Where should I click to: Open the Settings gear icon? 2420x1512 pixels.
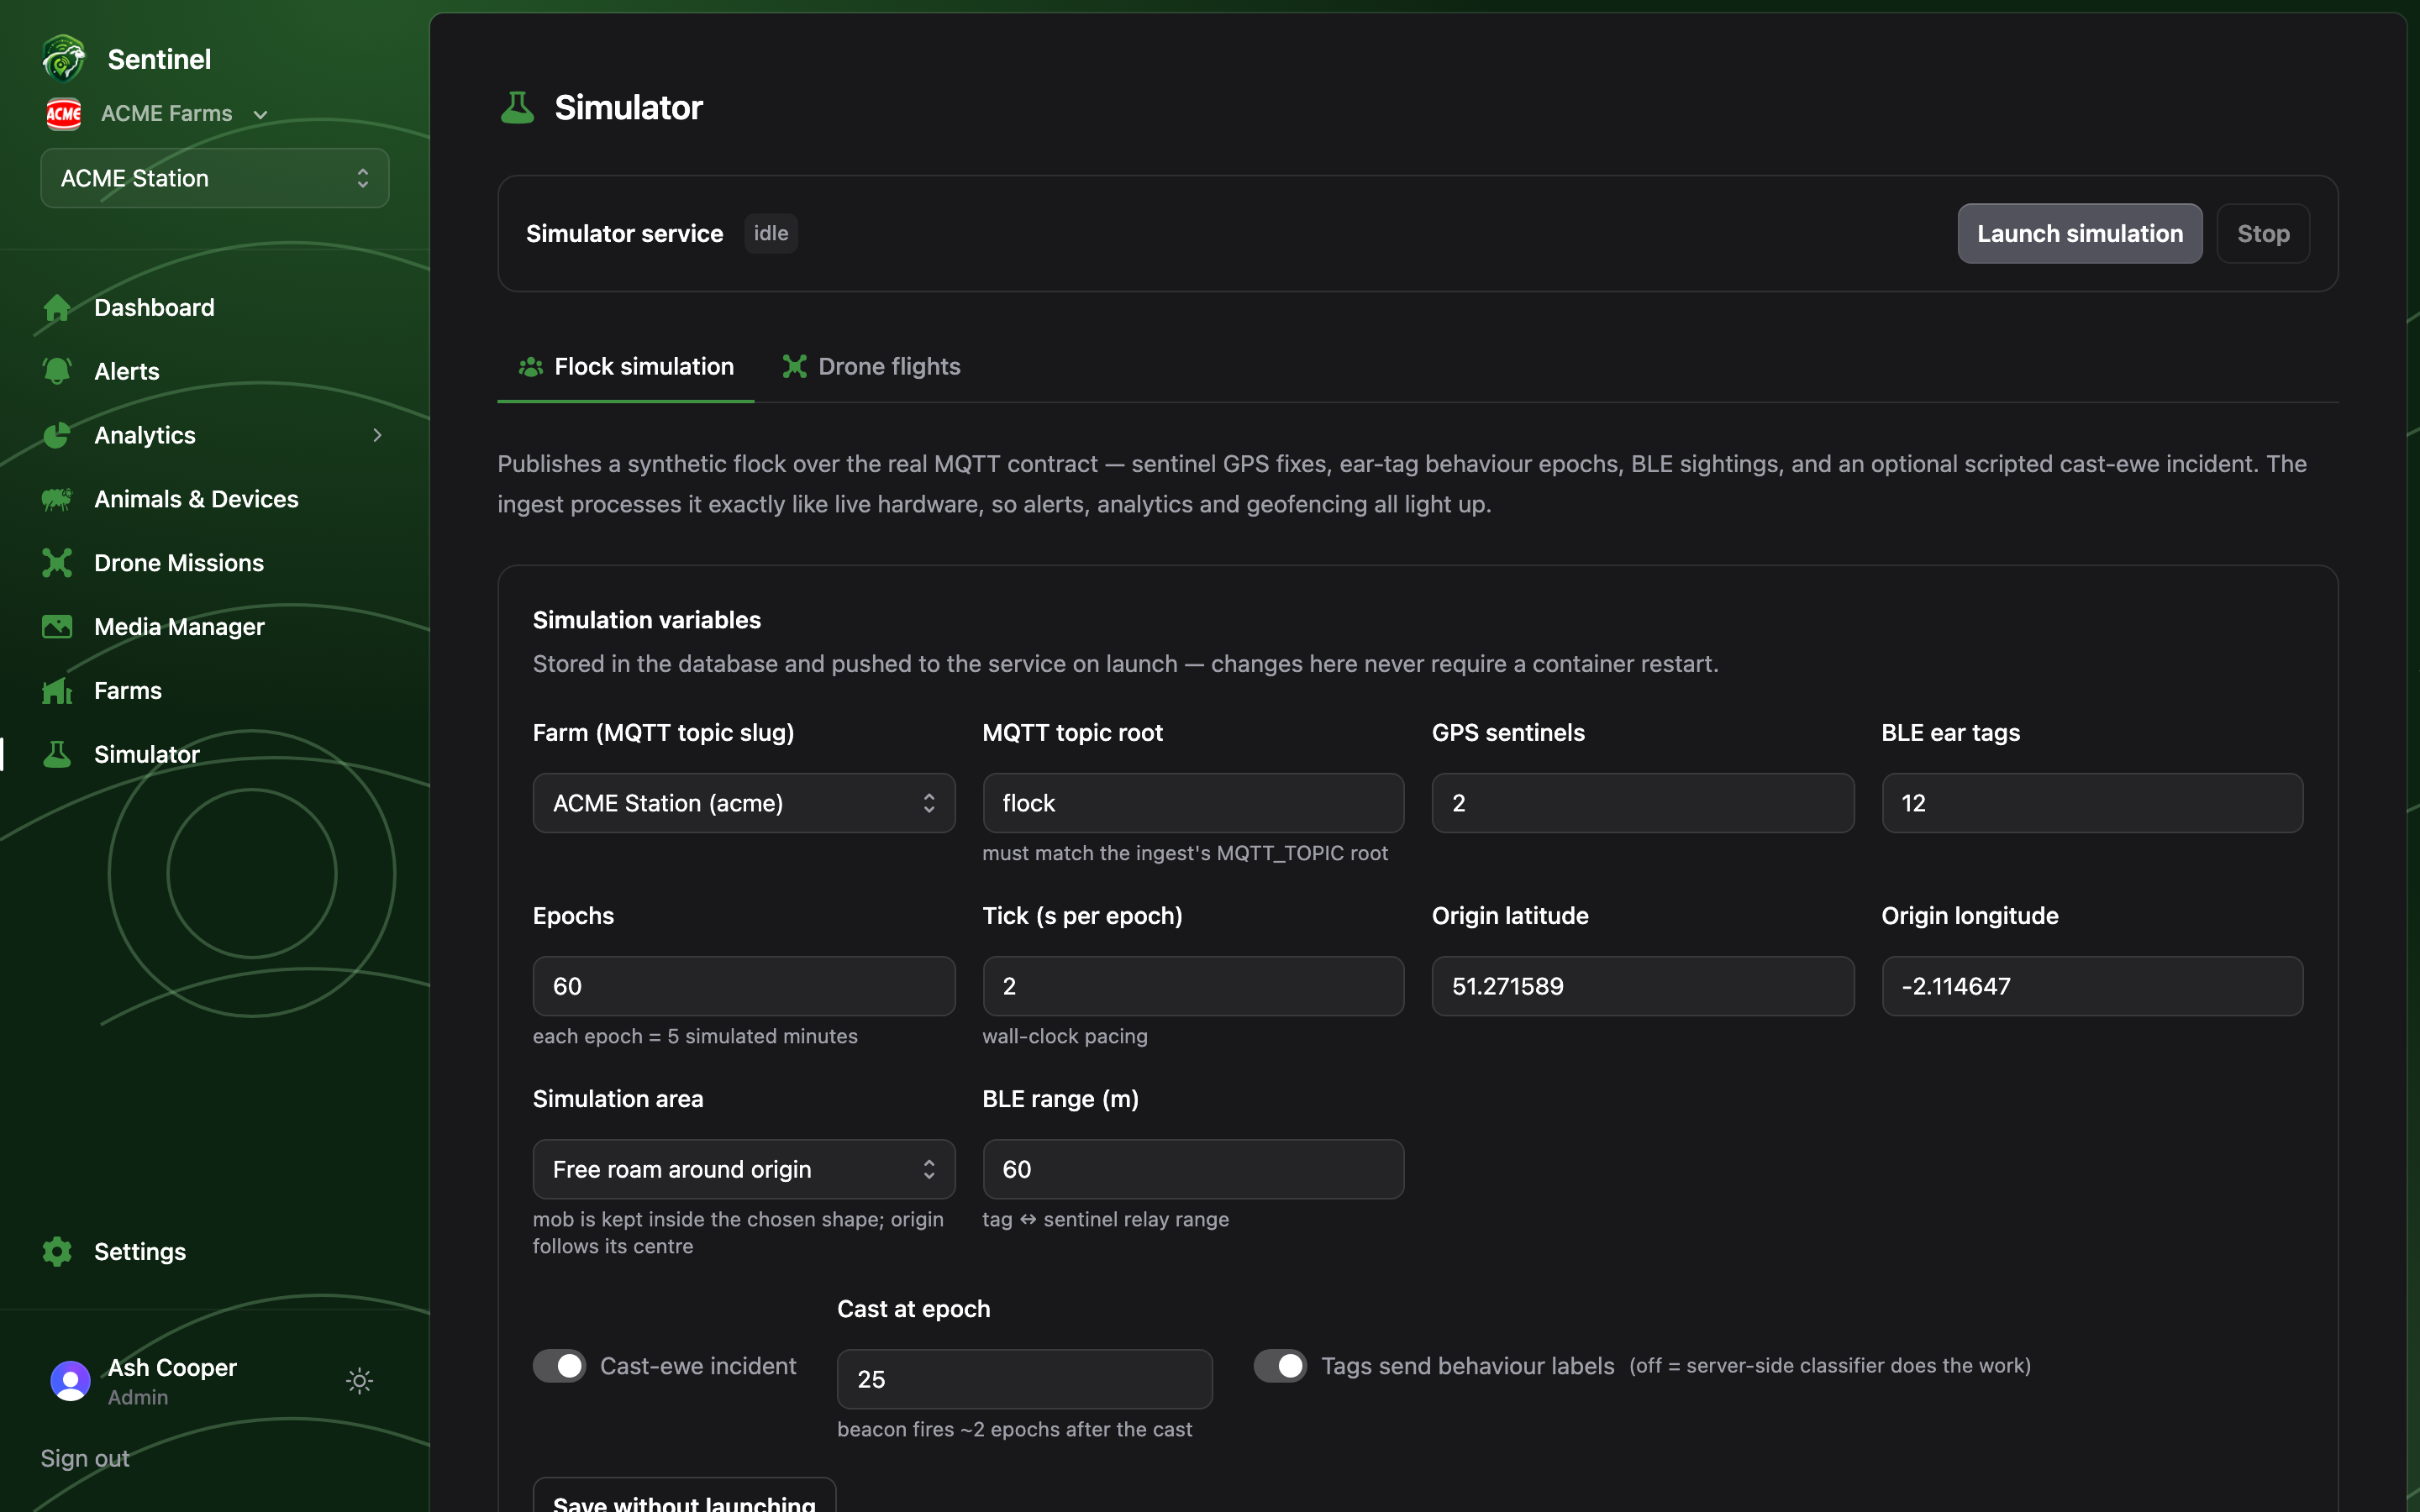coord(57,1252)
